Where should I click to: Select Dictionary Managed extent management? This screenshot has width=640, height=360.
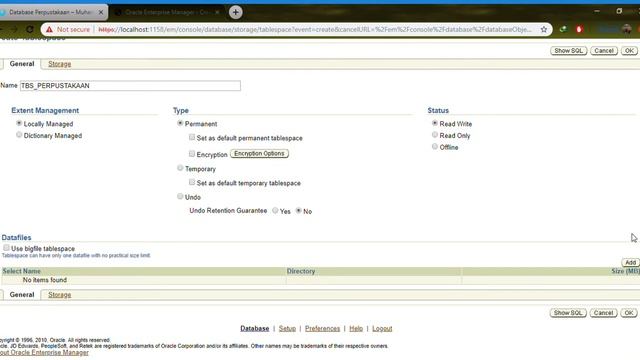tap(19, 135)
